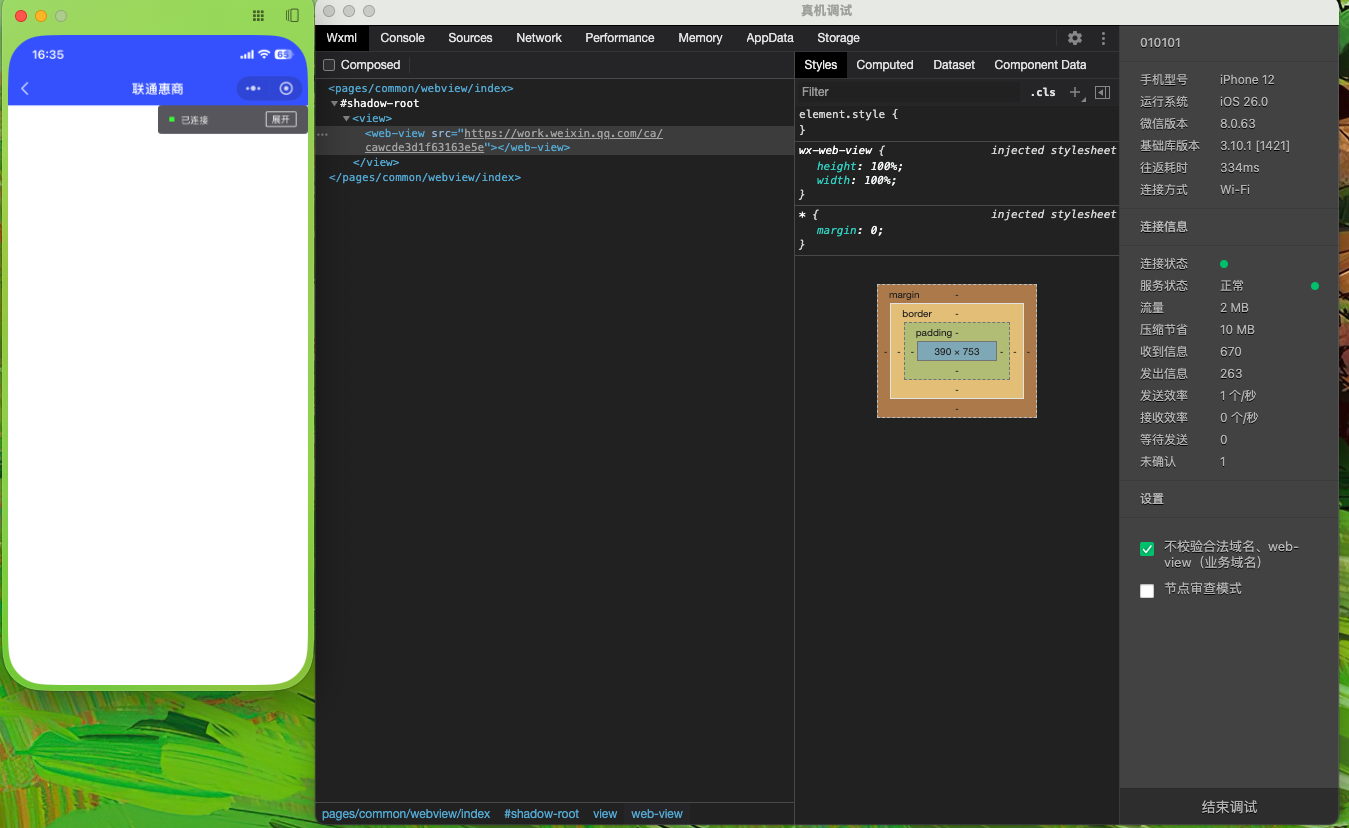This screenshot has width=1349, height=828.
Task: Collapse the <view> node triangle
Action: [x=346, y=119]
